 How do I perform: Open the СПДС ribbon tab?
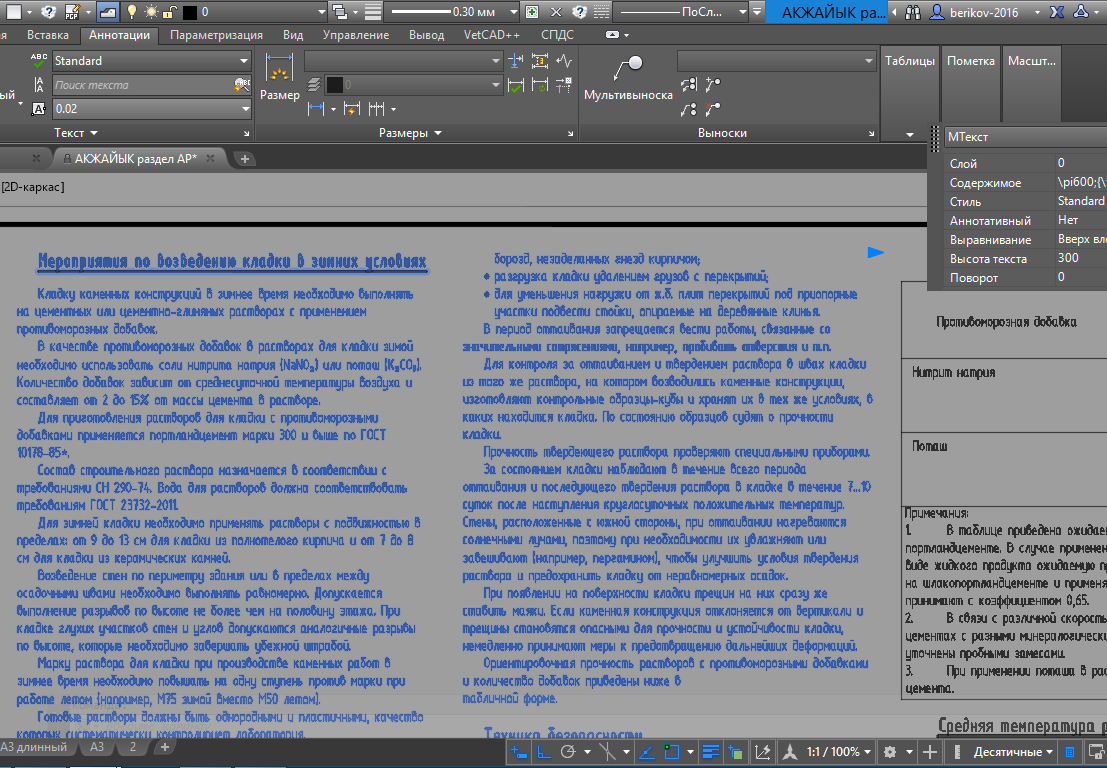pos(558,35)
